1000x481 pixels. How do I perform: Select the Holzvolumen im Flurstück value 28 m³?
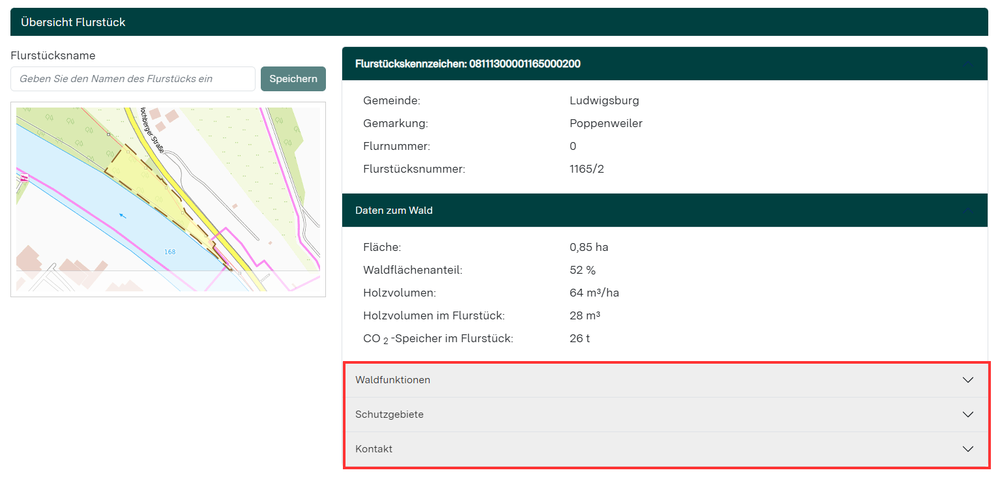pyautogui.click(x=585, y=316)
